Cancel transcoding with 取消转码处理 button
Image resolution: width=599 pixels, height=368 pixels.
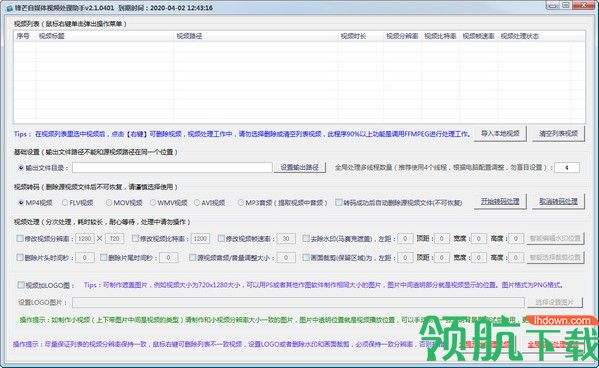(559, 201)
